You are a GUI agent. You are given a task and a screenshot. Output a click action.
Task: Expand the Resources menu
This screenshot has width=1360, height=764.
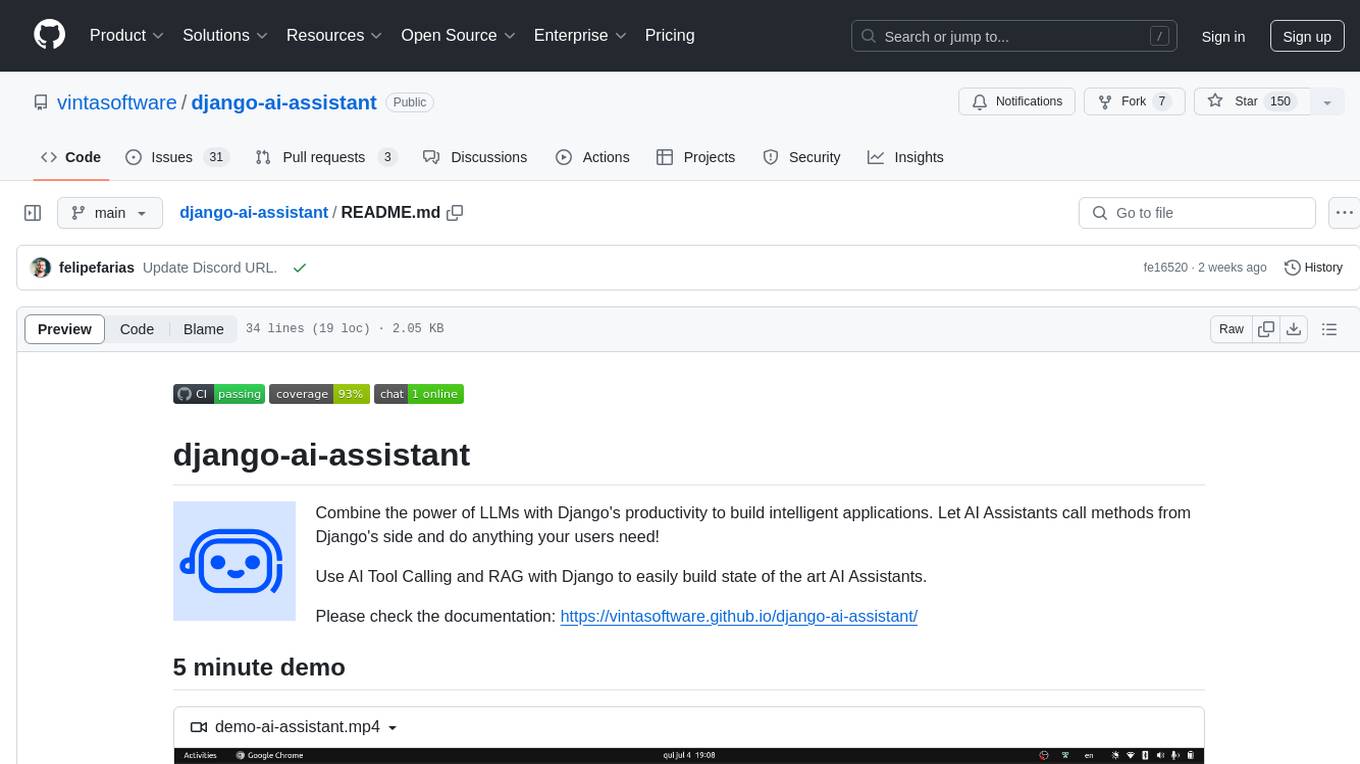(334, 35)
